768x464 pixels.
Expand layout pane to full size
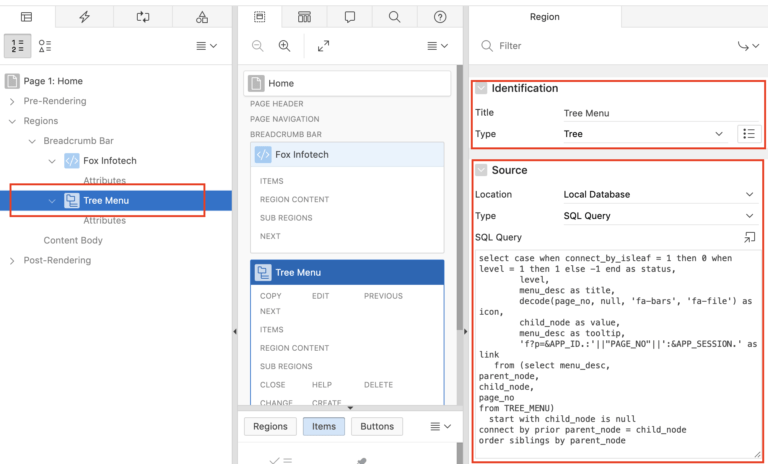pyautogui.click(x=323, y=46)
